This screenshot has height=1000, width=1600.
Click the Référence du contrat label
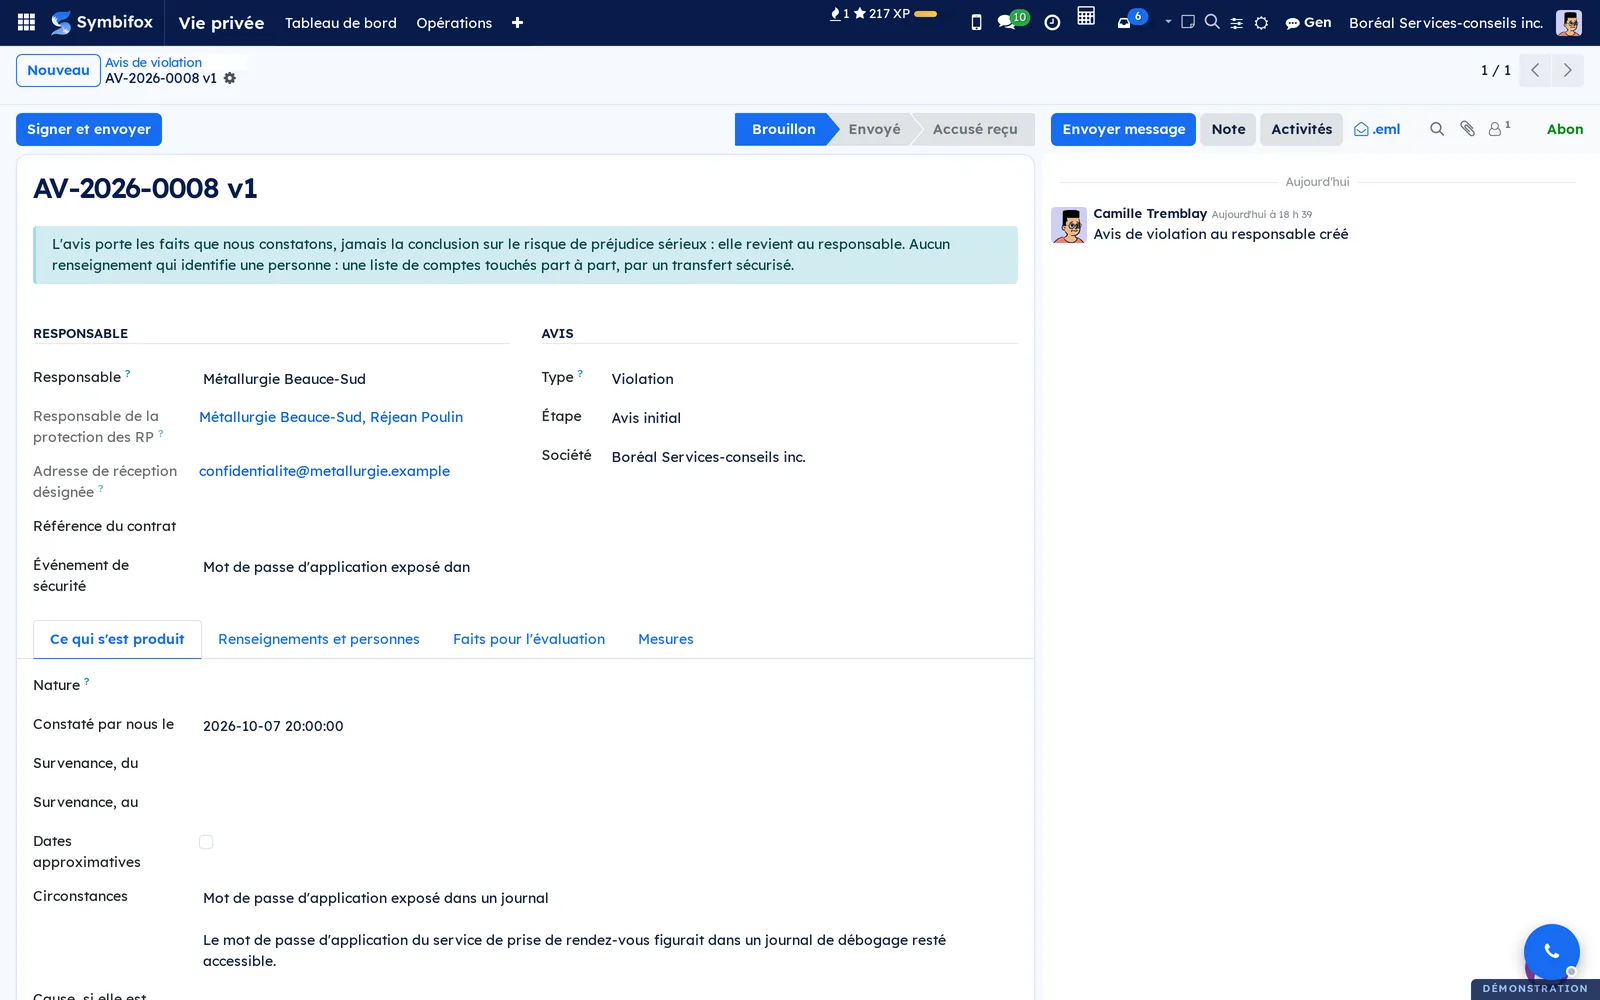click(x=105, y=526)
